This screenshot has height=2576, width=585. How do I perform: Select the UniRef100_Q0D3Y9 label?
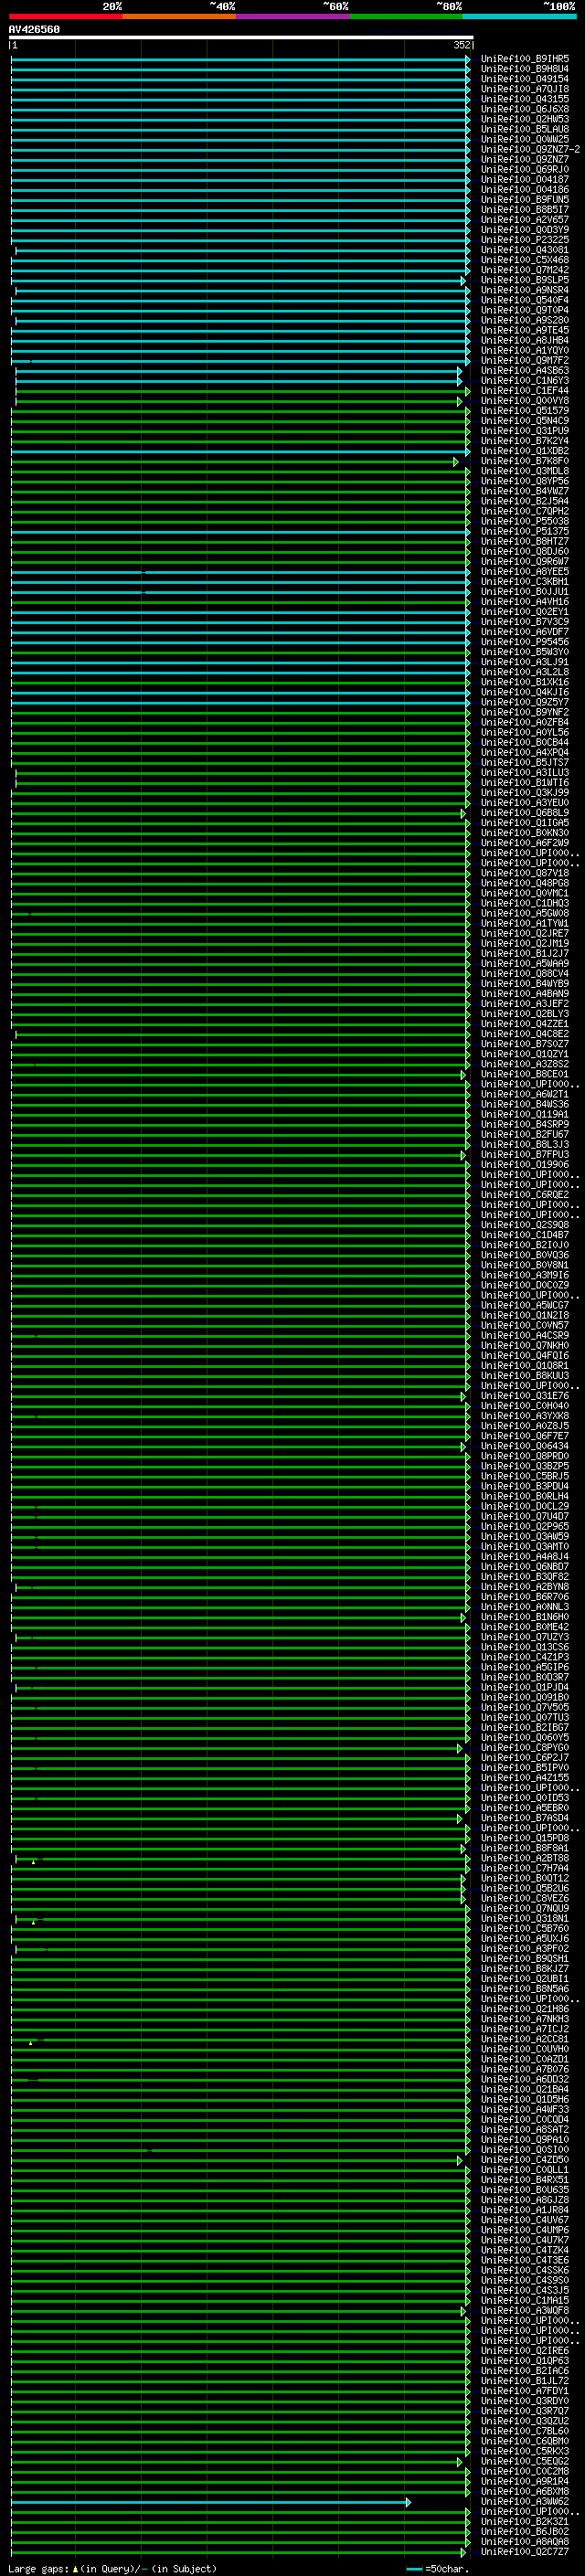click(524, 230)
